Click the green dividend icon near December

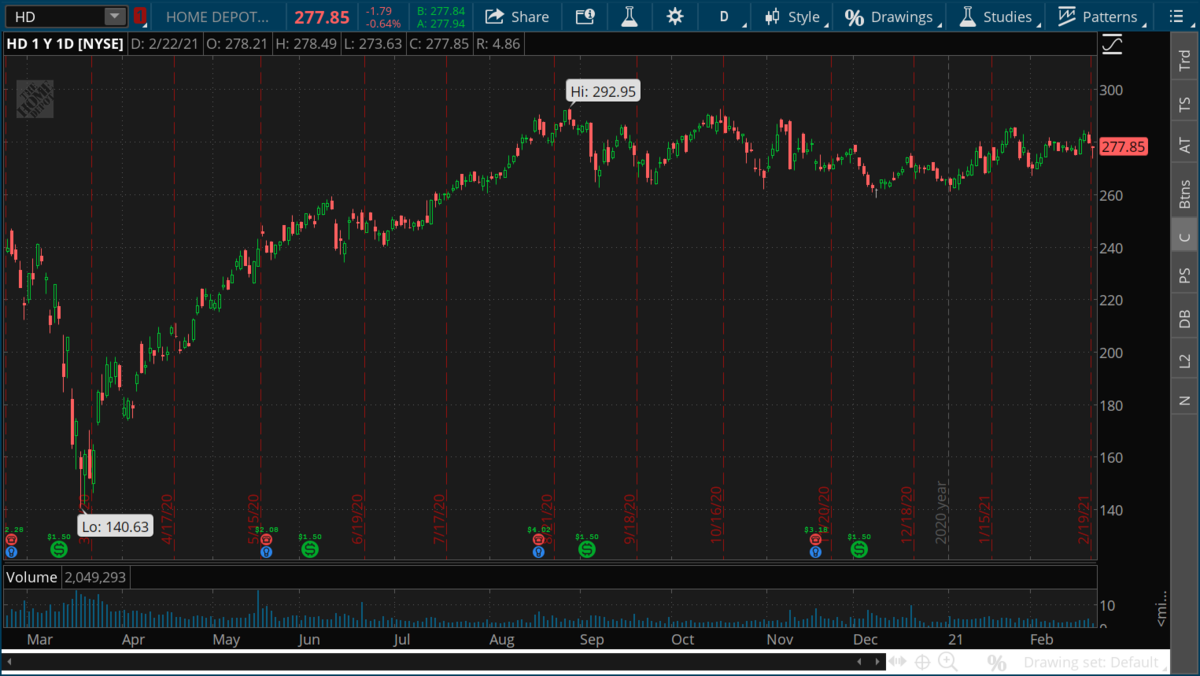point(859,550)
